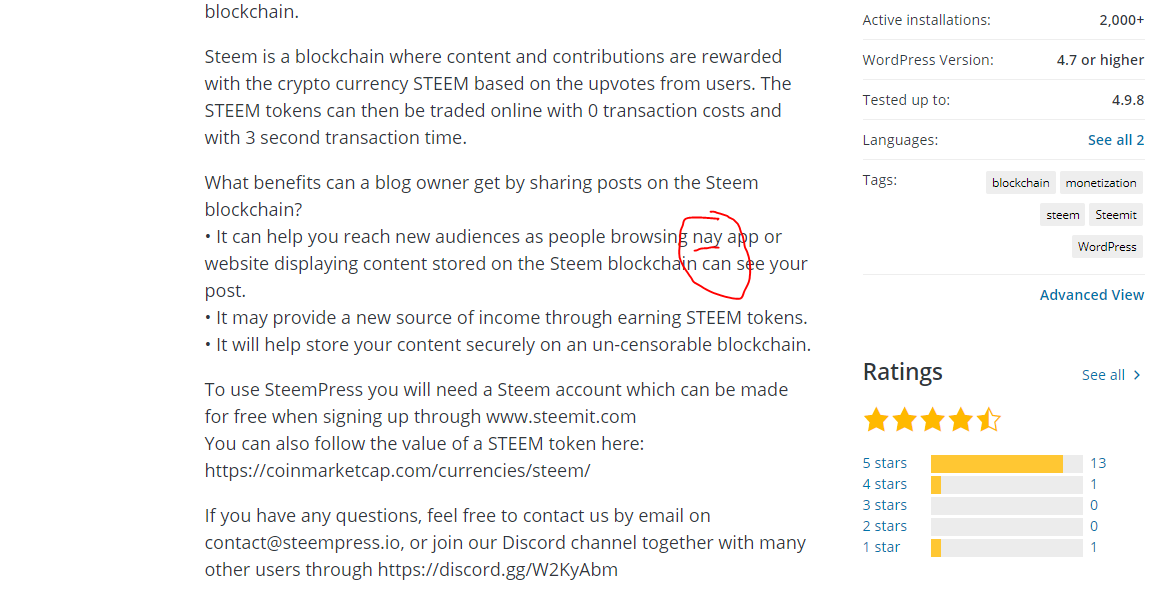Open the 2 stars reviews link
This screenshot has width=1169, height=597.
click(885, 526)
